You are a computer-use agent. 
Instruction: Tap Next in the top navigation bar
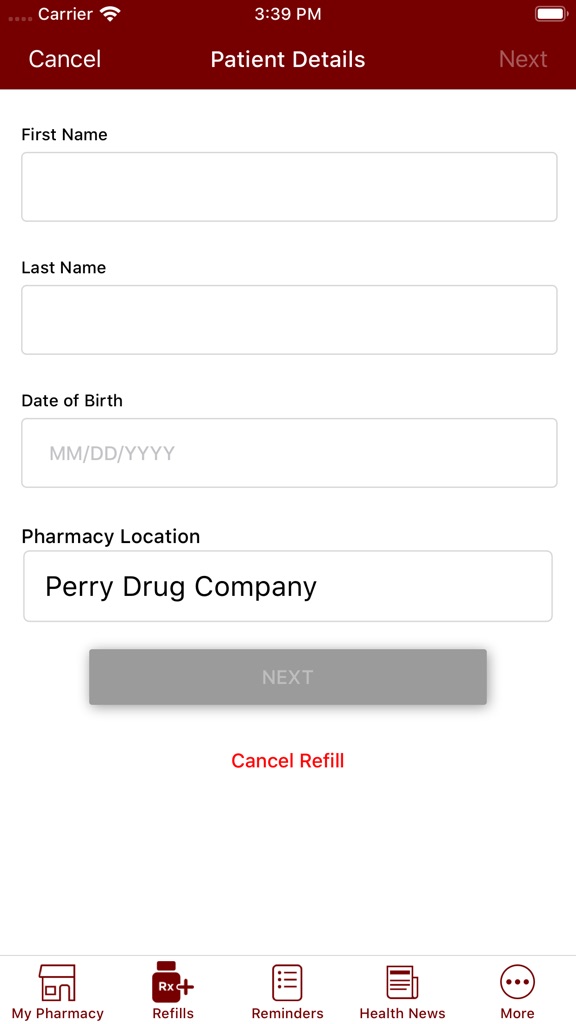coord(523,59)
